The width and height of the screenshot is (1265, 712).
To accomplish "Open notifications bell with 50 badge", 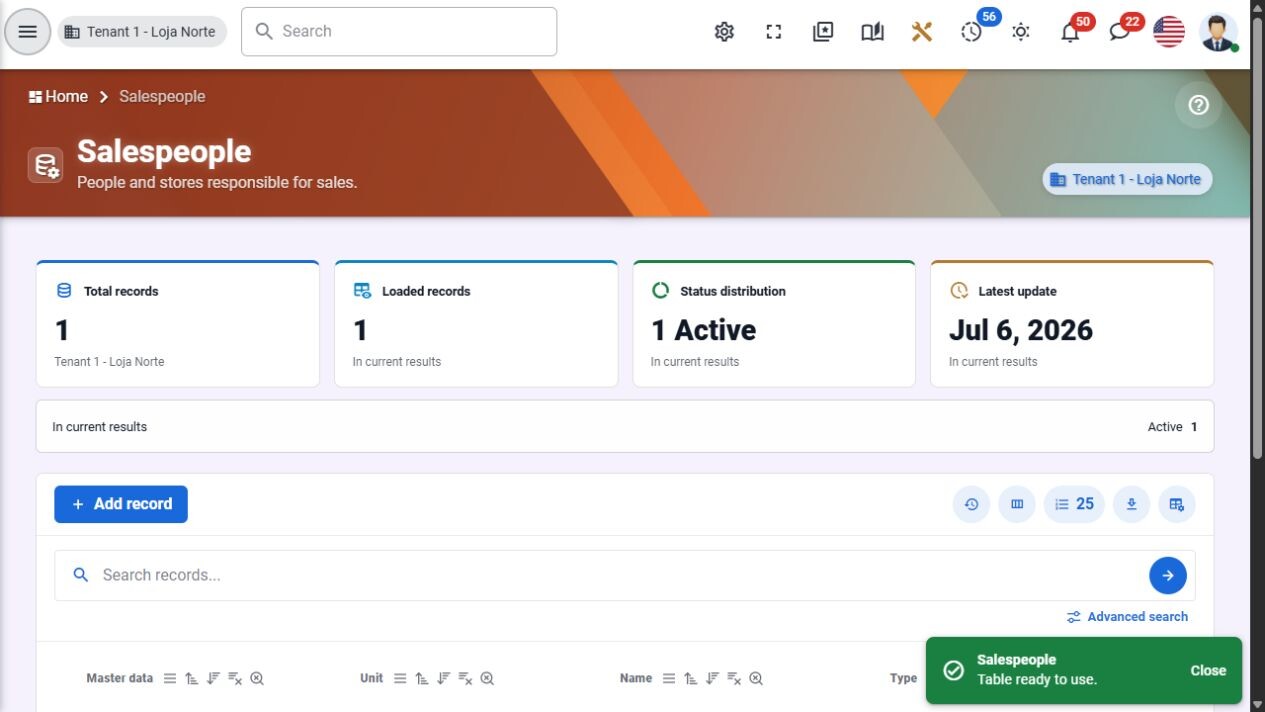I will click(1070, 32).
